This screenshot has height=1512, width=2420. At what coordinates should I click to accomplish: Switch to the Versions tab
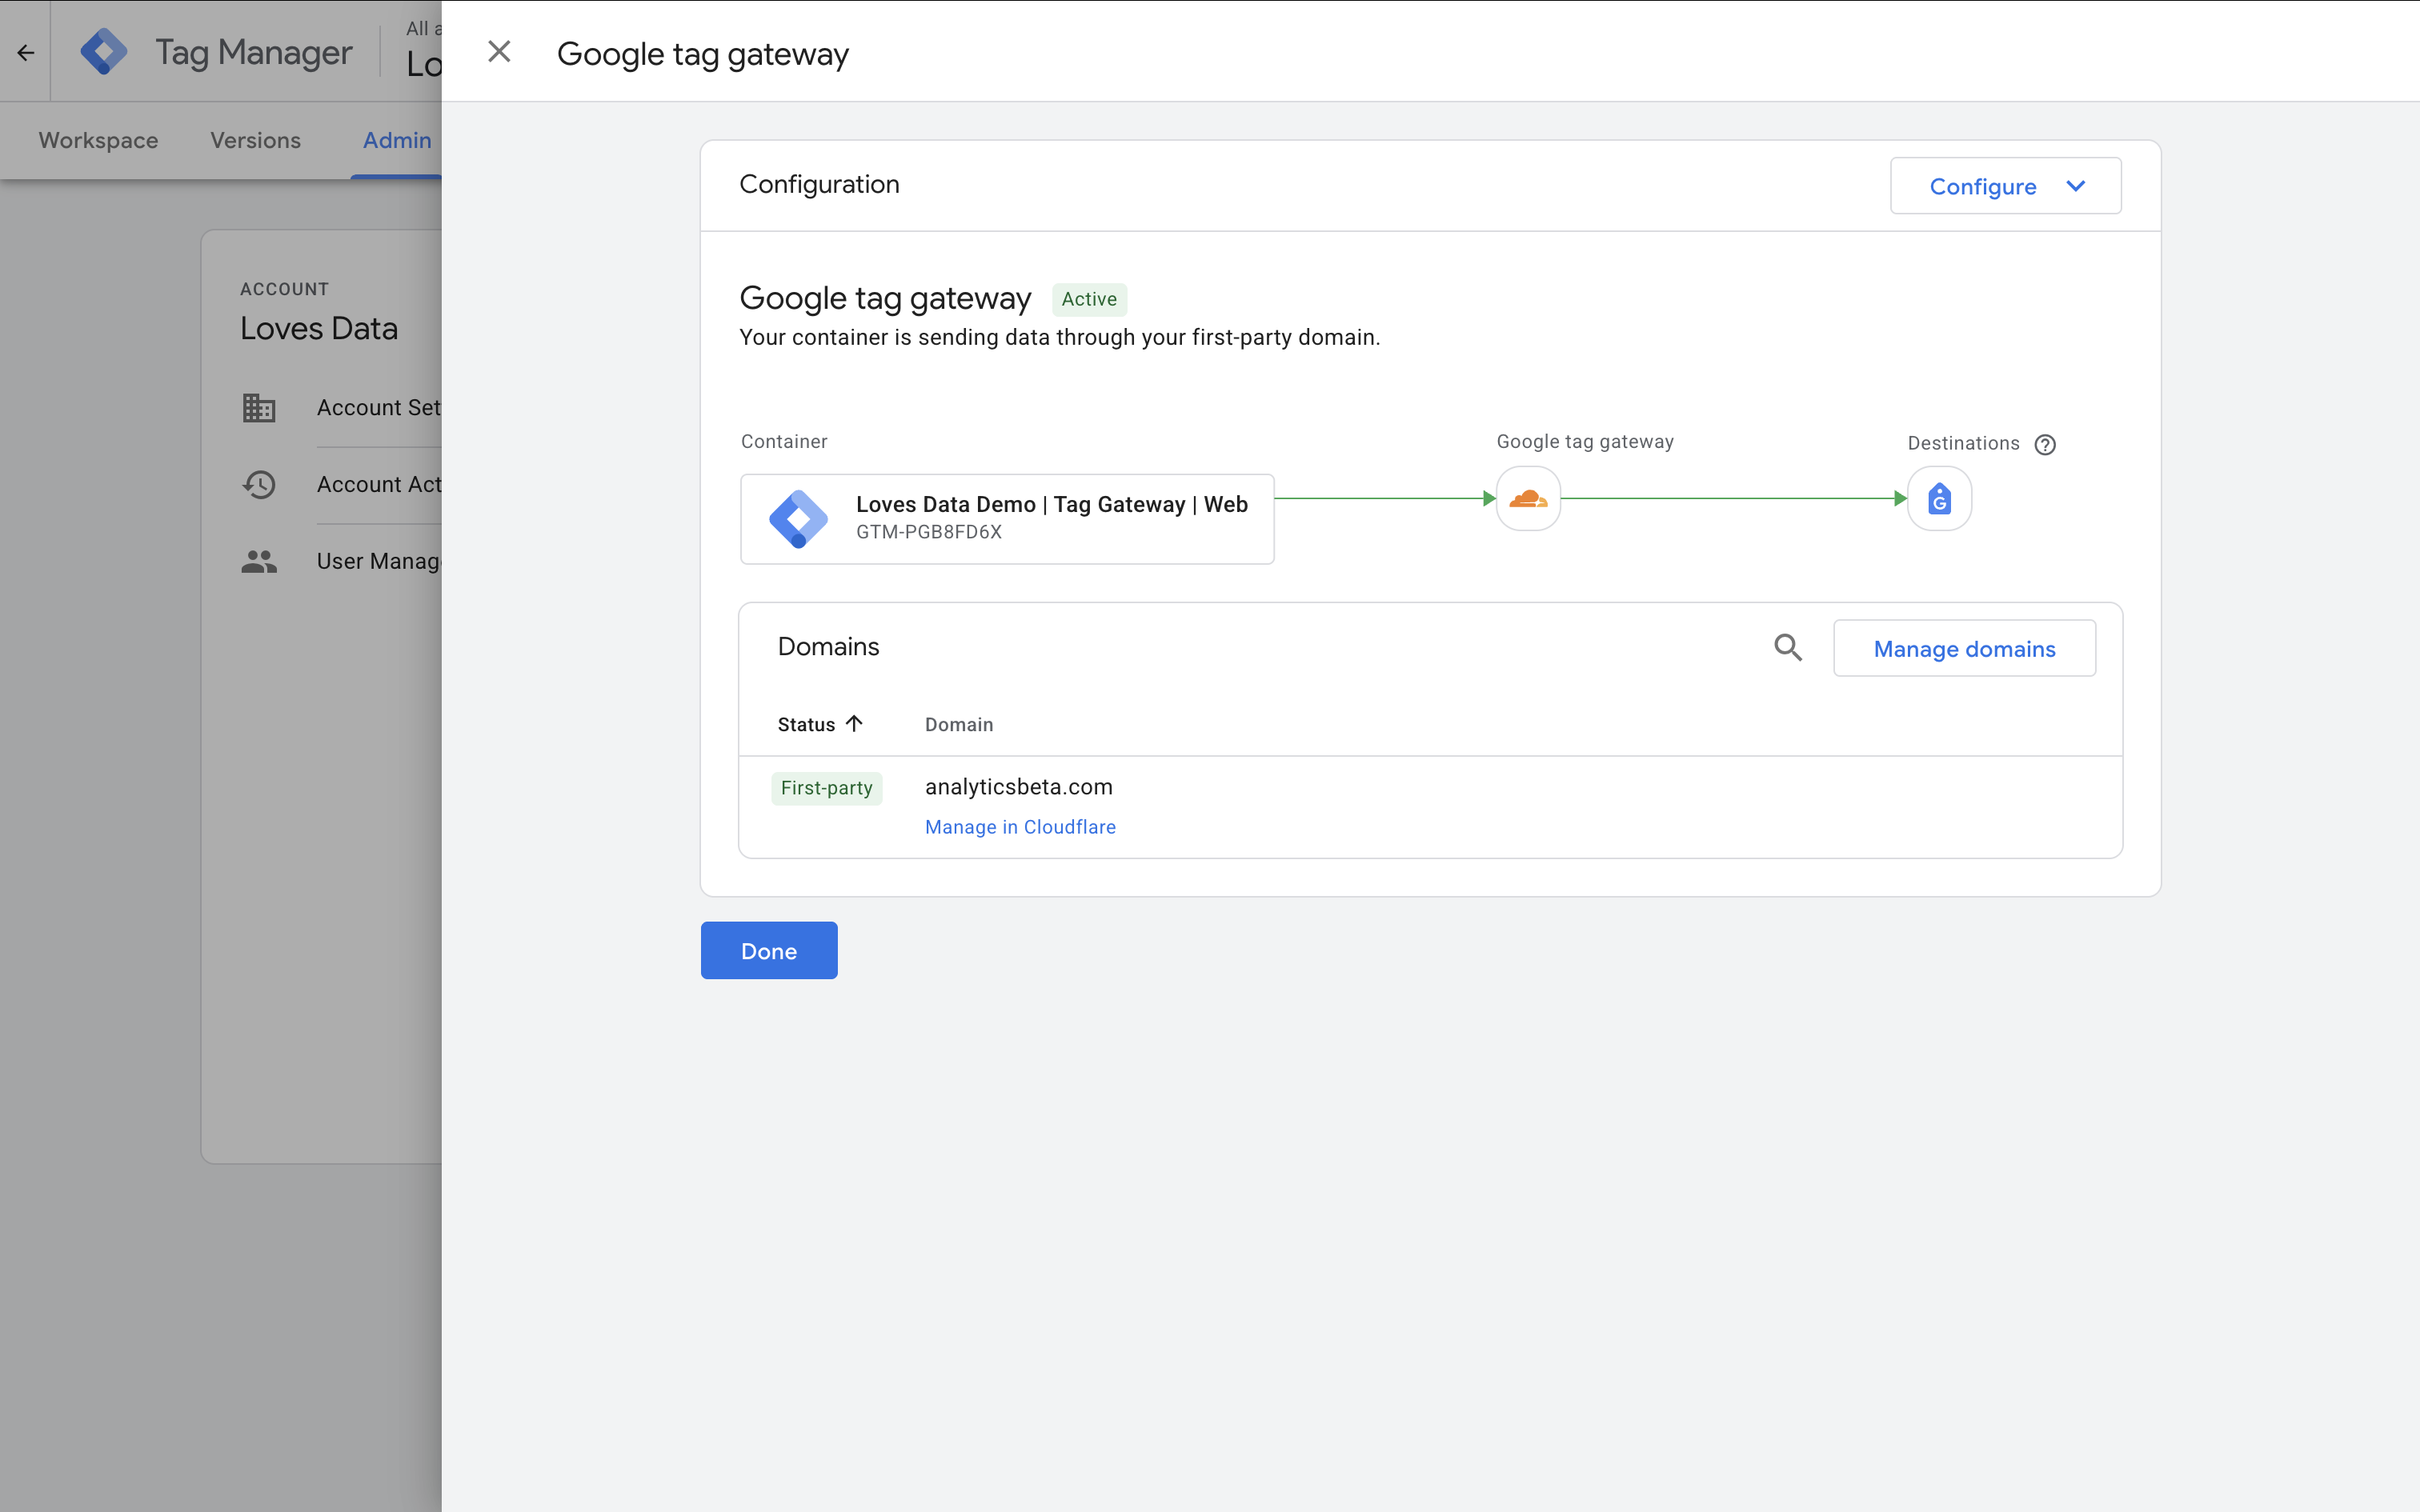255,140
